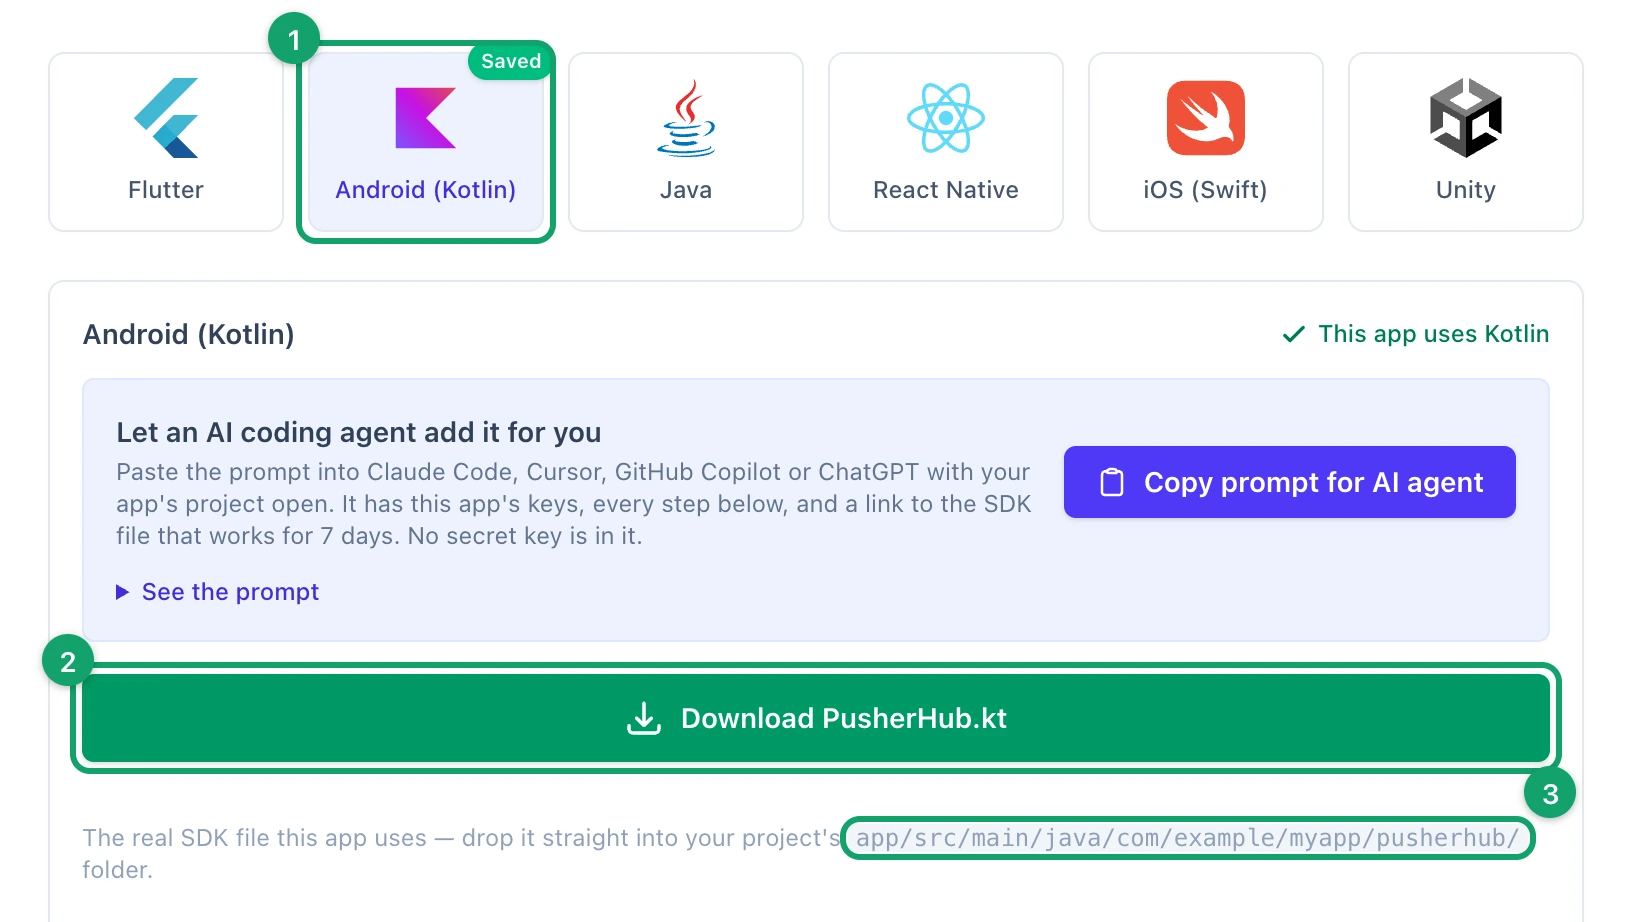Click the Flutter logo icon
Viewport: 1632px width, 922px height.
click(166, 118)
